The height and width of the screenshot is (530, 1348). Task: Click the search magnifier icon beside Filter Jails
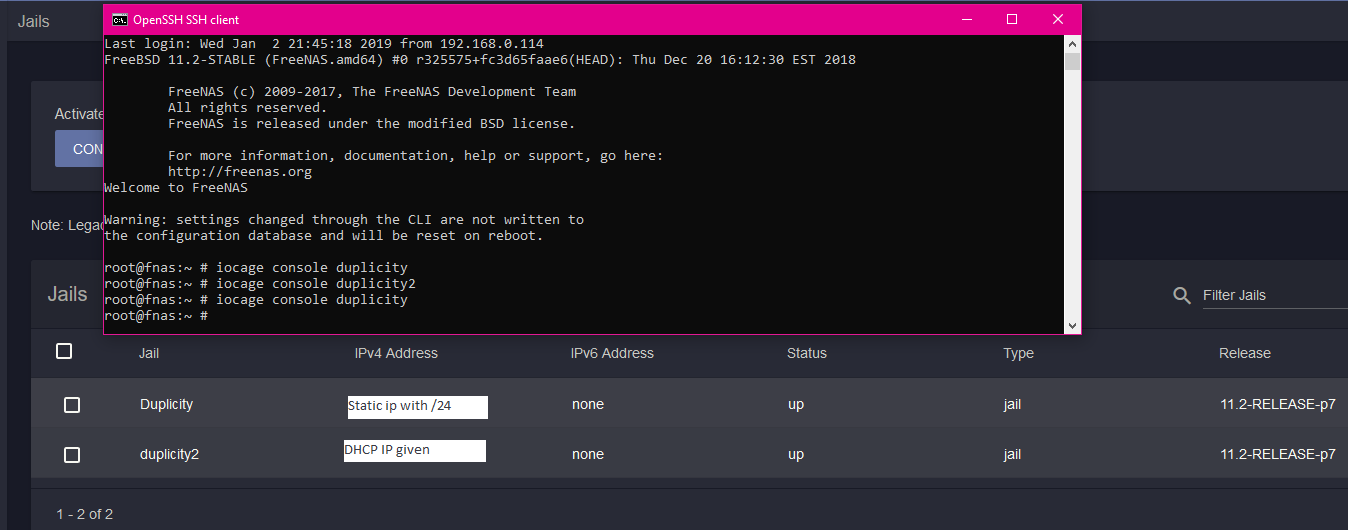1182,295
